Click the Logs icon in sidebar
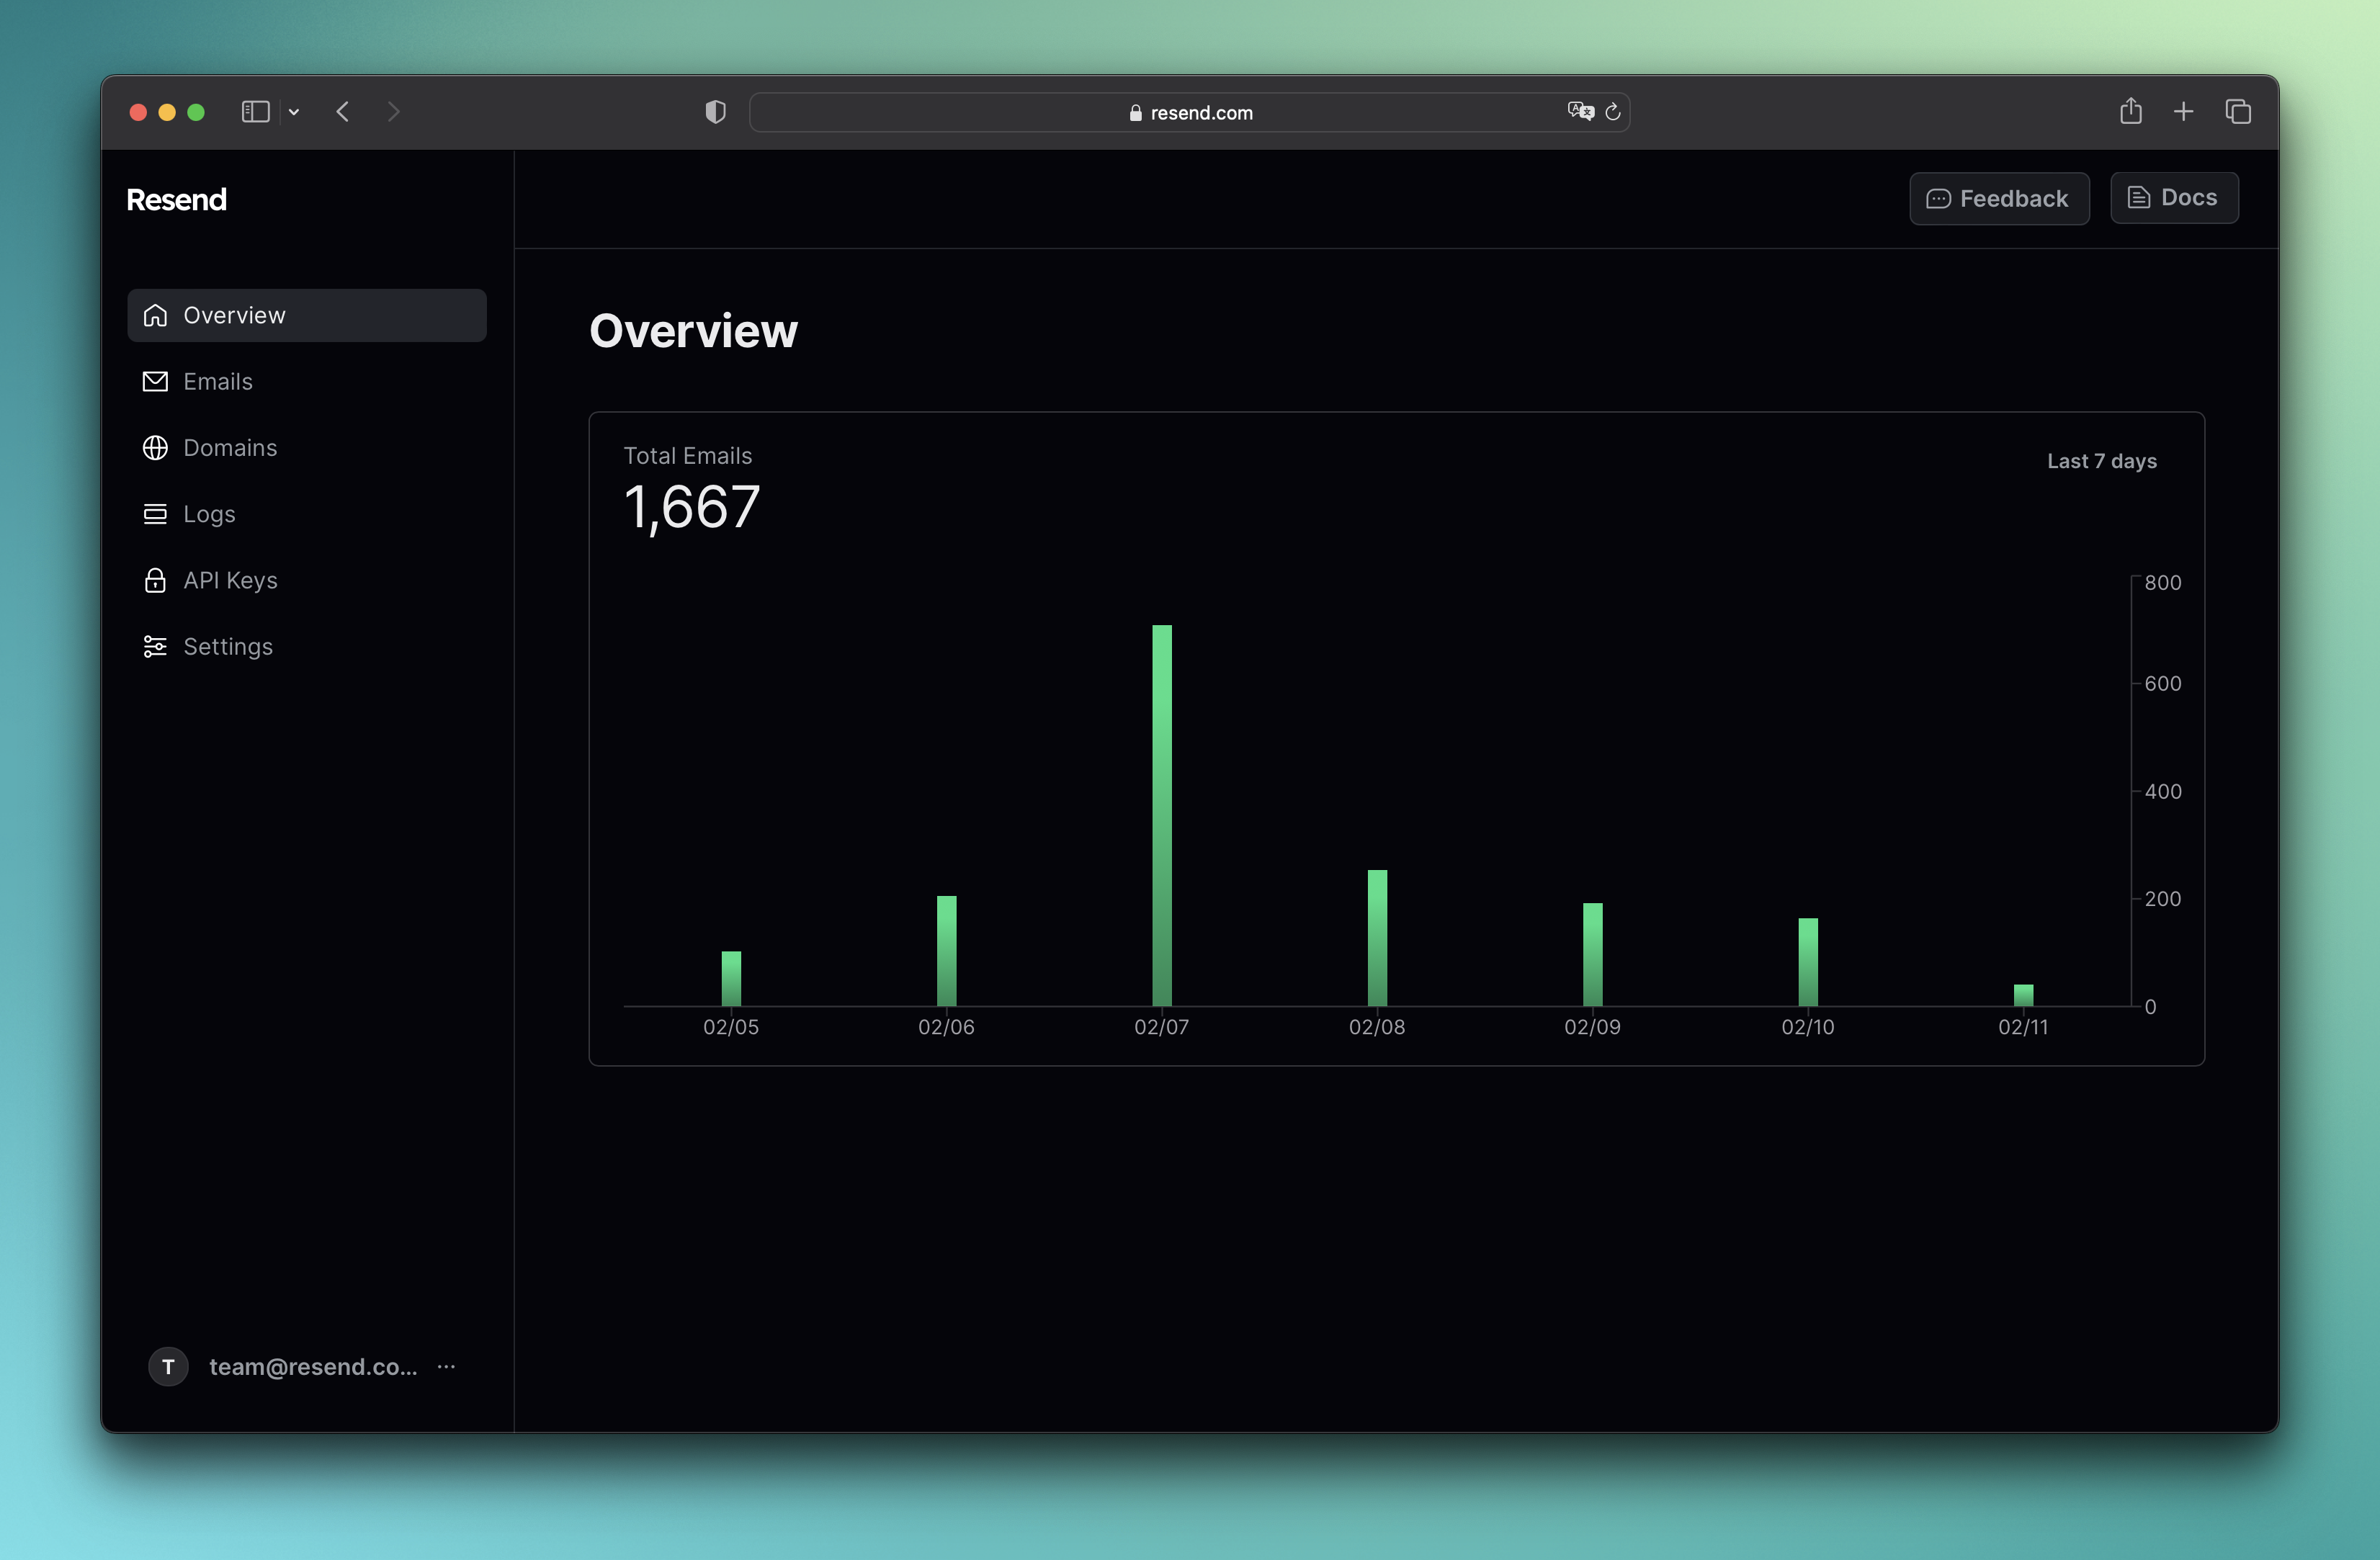This screenshot has width=2380, height=1560. pos(155,514)
